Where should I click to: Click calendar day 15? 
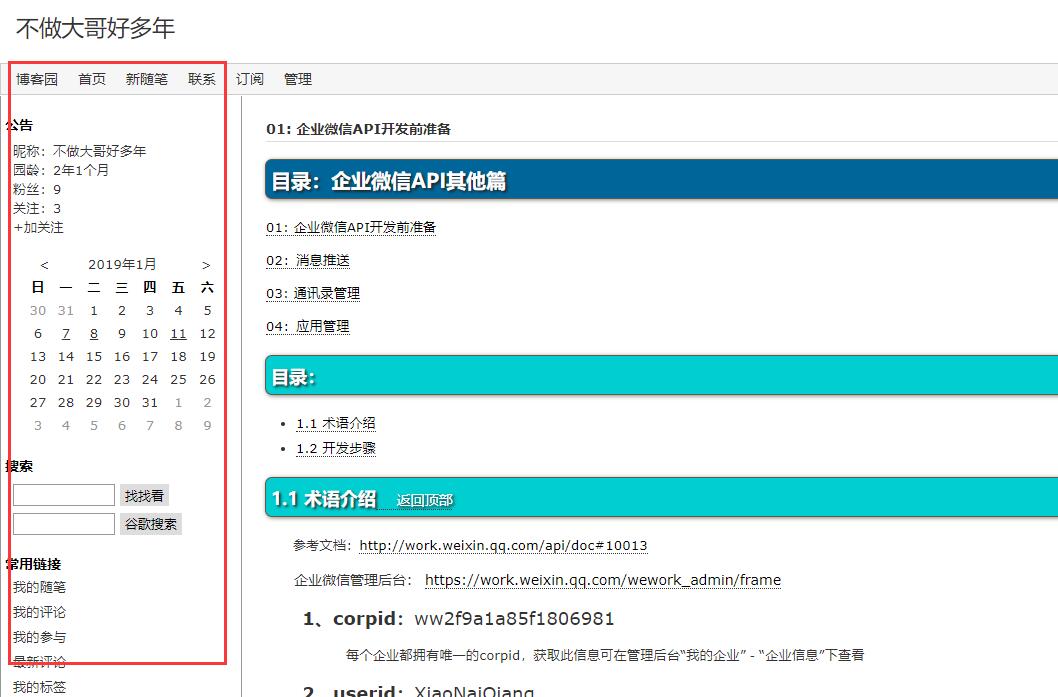pyautogui.click(x=94, y=356)
